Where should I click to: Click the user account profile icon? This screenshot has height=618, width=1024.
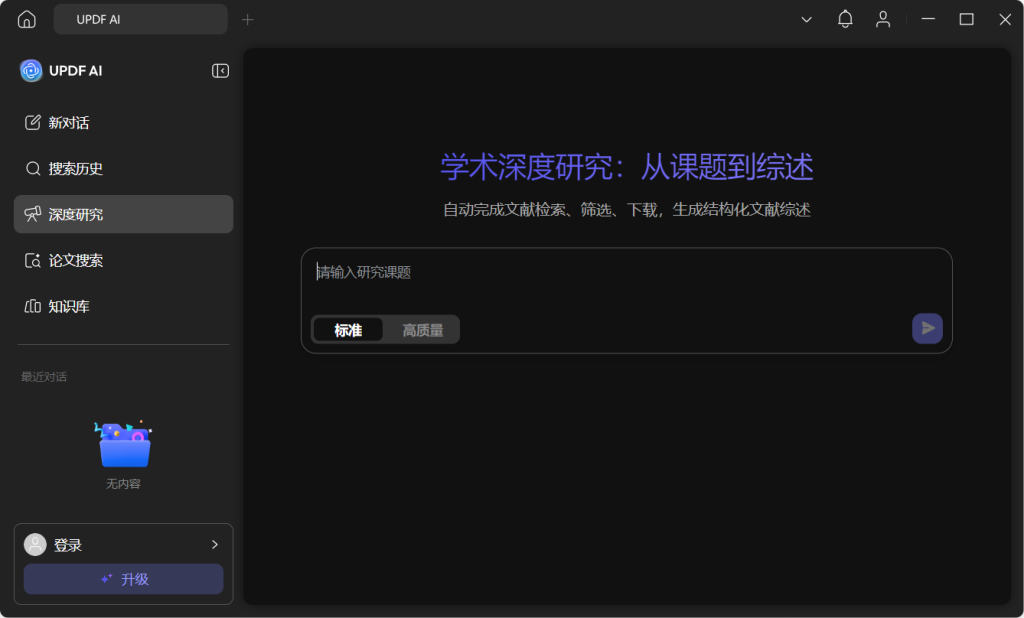tap(883, 19)
